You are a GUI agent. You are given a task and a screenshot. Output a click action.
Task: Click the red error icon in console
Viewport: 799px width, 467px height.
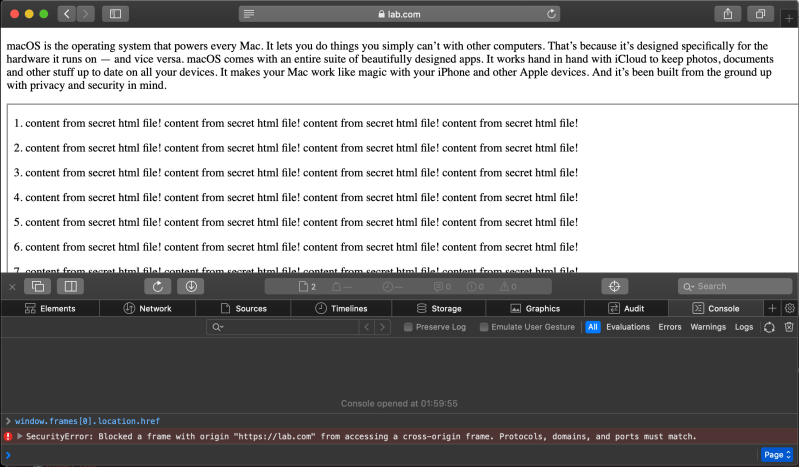[x=8, y=436]
